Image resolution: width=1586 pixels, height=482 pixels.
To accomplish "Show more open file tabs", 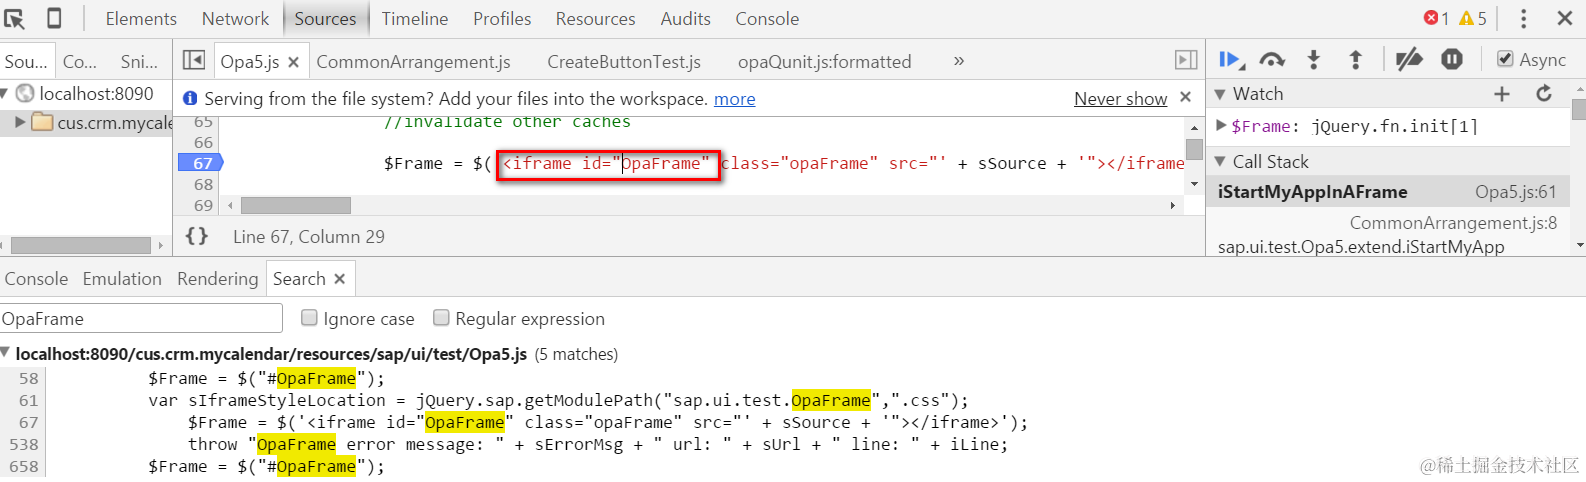I will [x=958, y=61].
